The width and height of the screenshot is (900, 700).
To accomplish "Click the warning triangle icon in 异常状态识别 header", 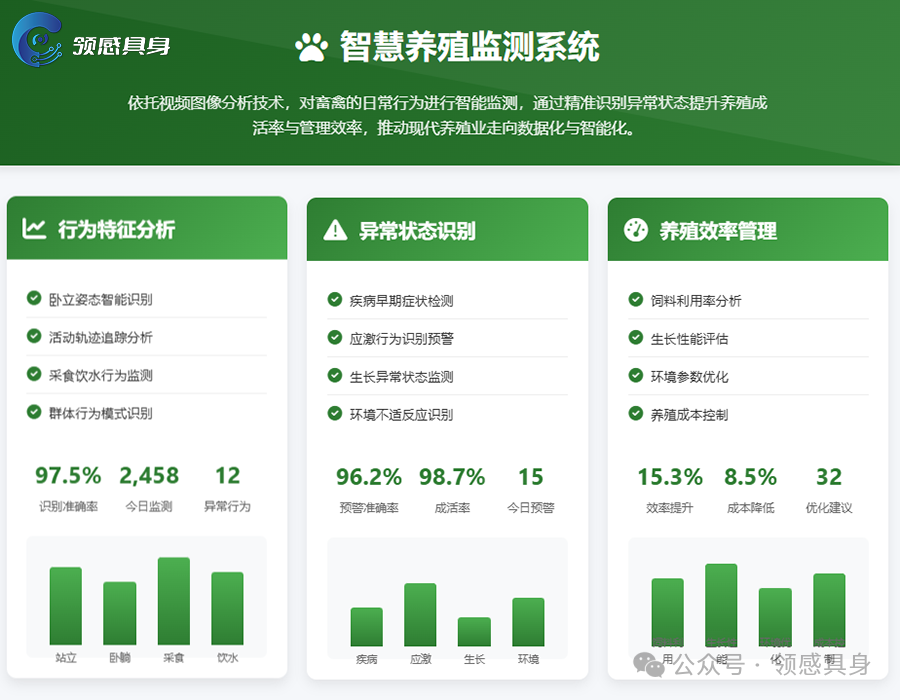I will point(335,230).
